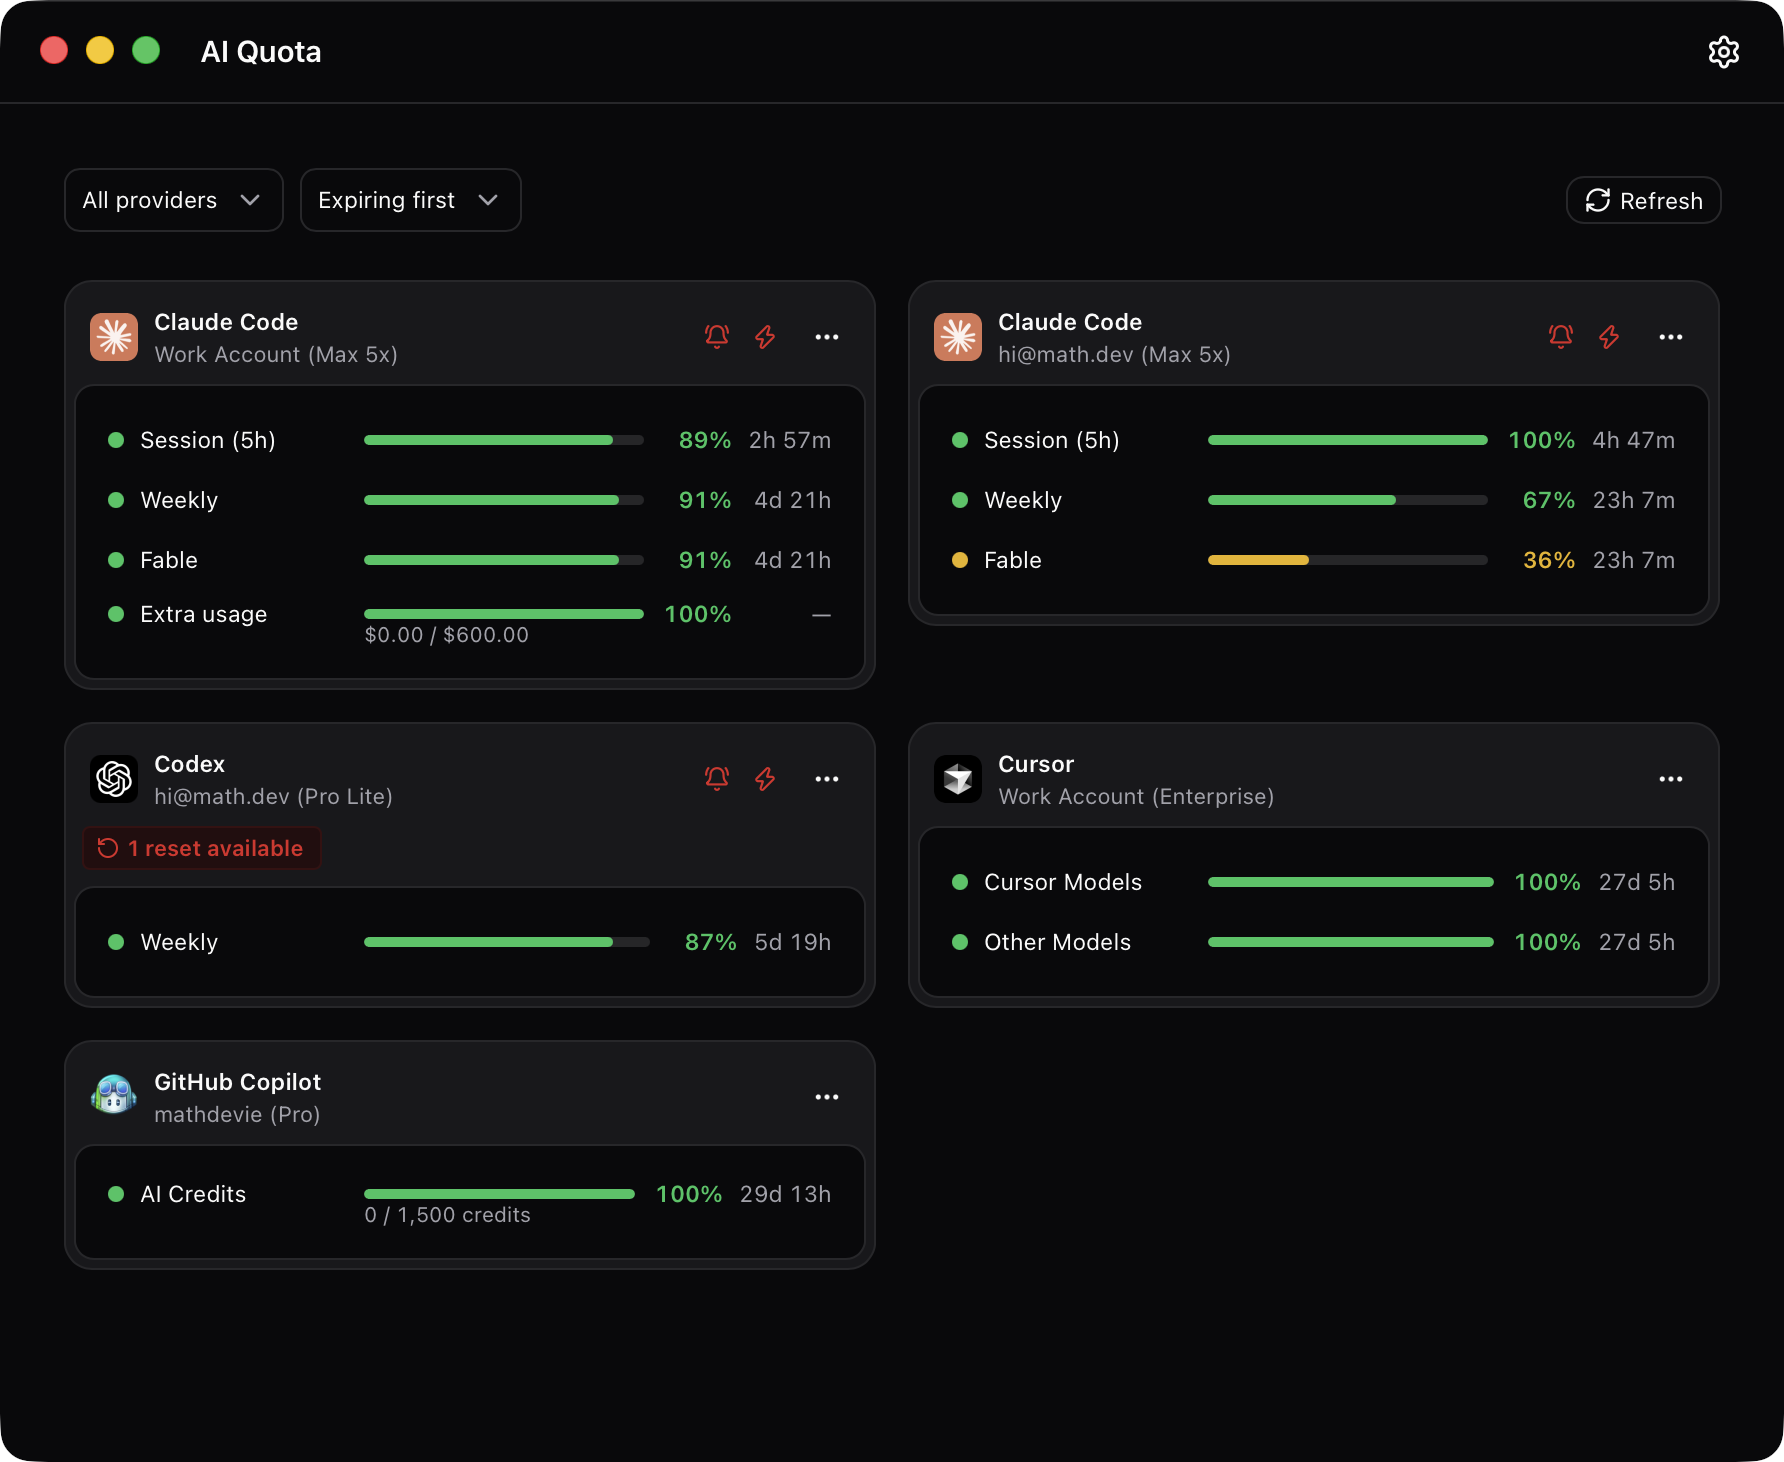The image size is (1784, 1462).
Task: Click the Session (5h) progress bar at 89%
Action: 504,440
